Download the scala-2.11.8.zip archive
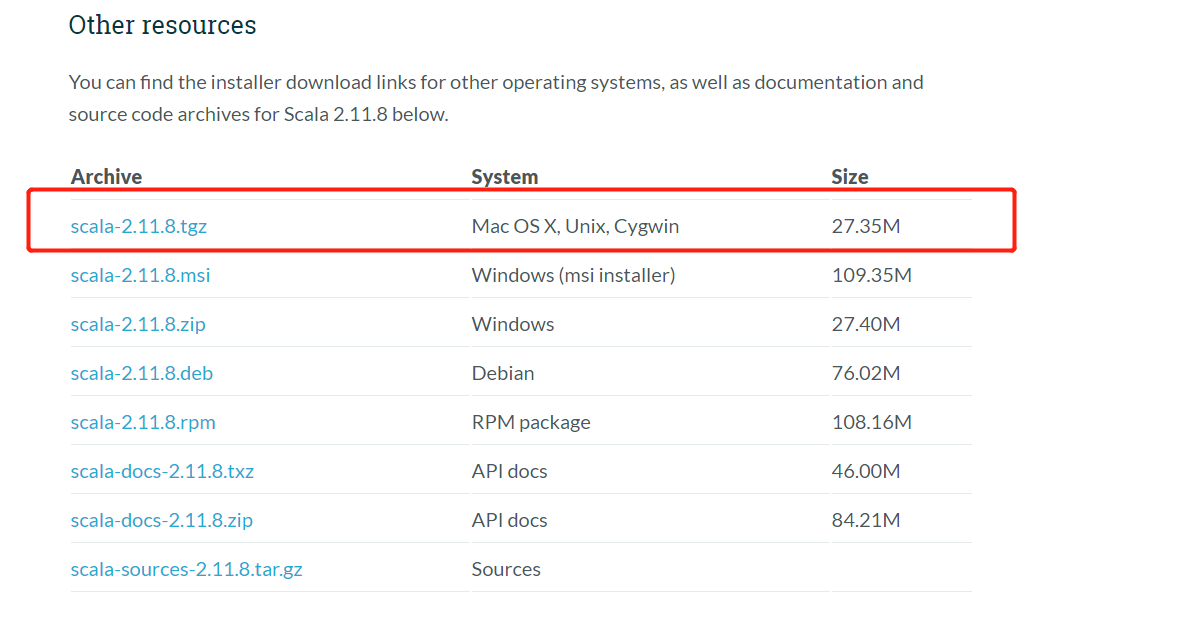This screenshot has width=1197, height=618. (x=137, y=324)
